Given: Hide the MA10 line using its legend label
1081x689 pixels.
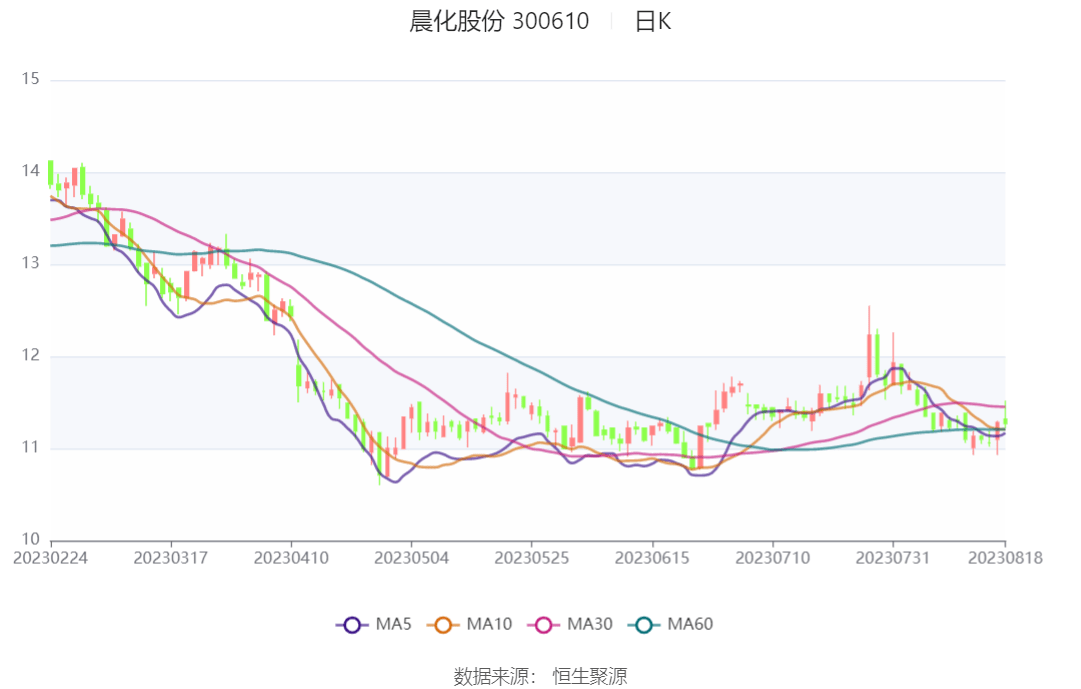Looking at the screenshot, I should (x=489, y=625).
